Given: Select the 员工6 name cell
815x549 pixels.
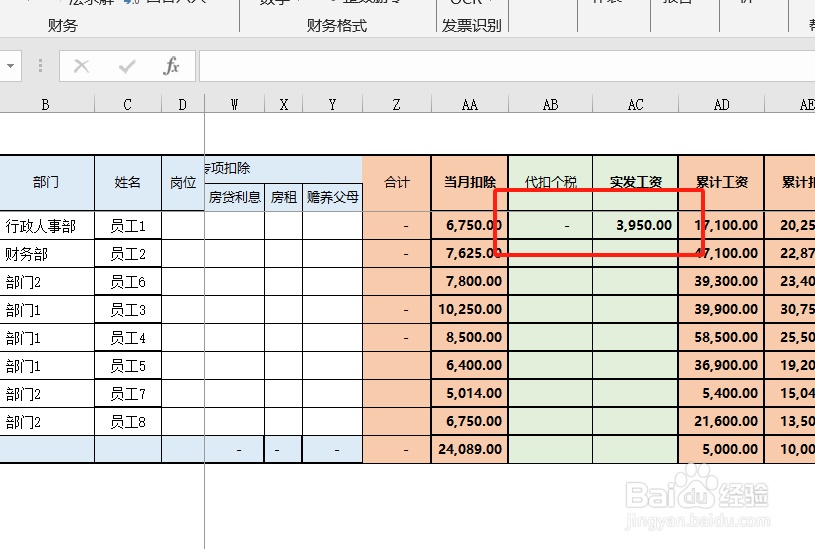Looking at the screenshot, I should click(128, 282).
